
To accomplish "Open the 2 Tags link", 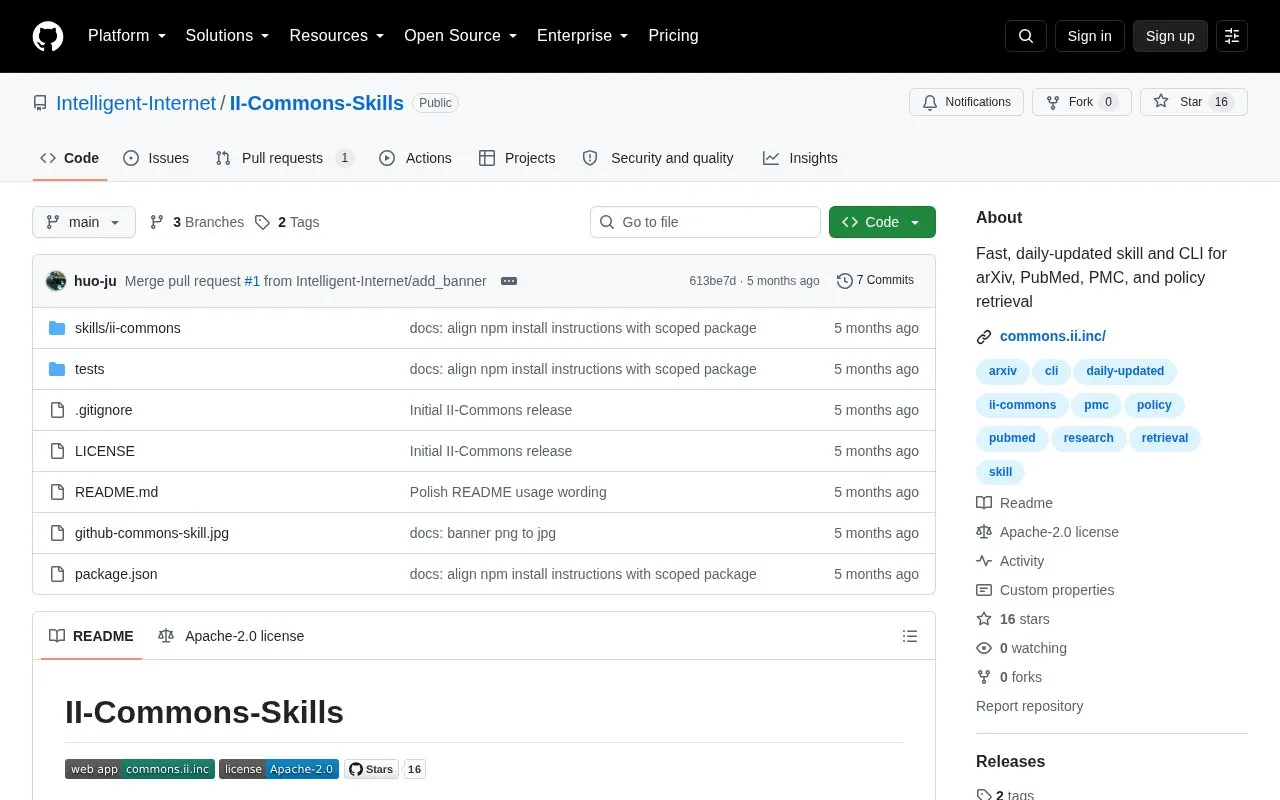I will [287, 222].
